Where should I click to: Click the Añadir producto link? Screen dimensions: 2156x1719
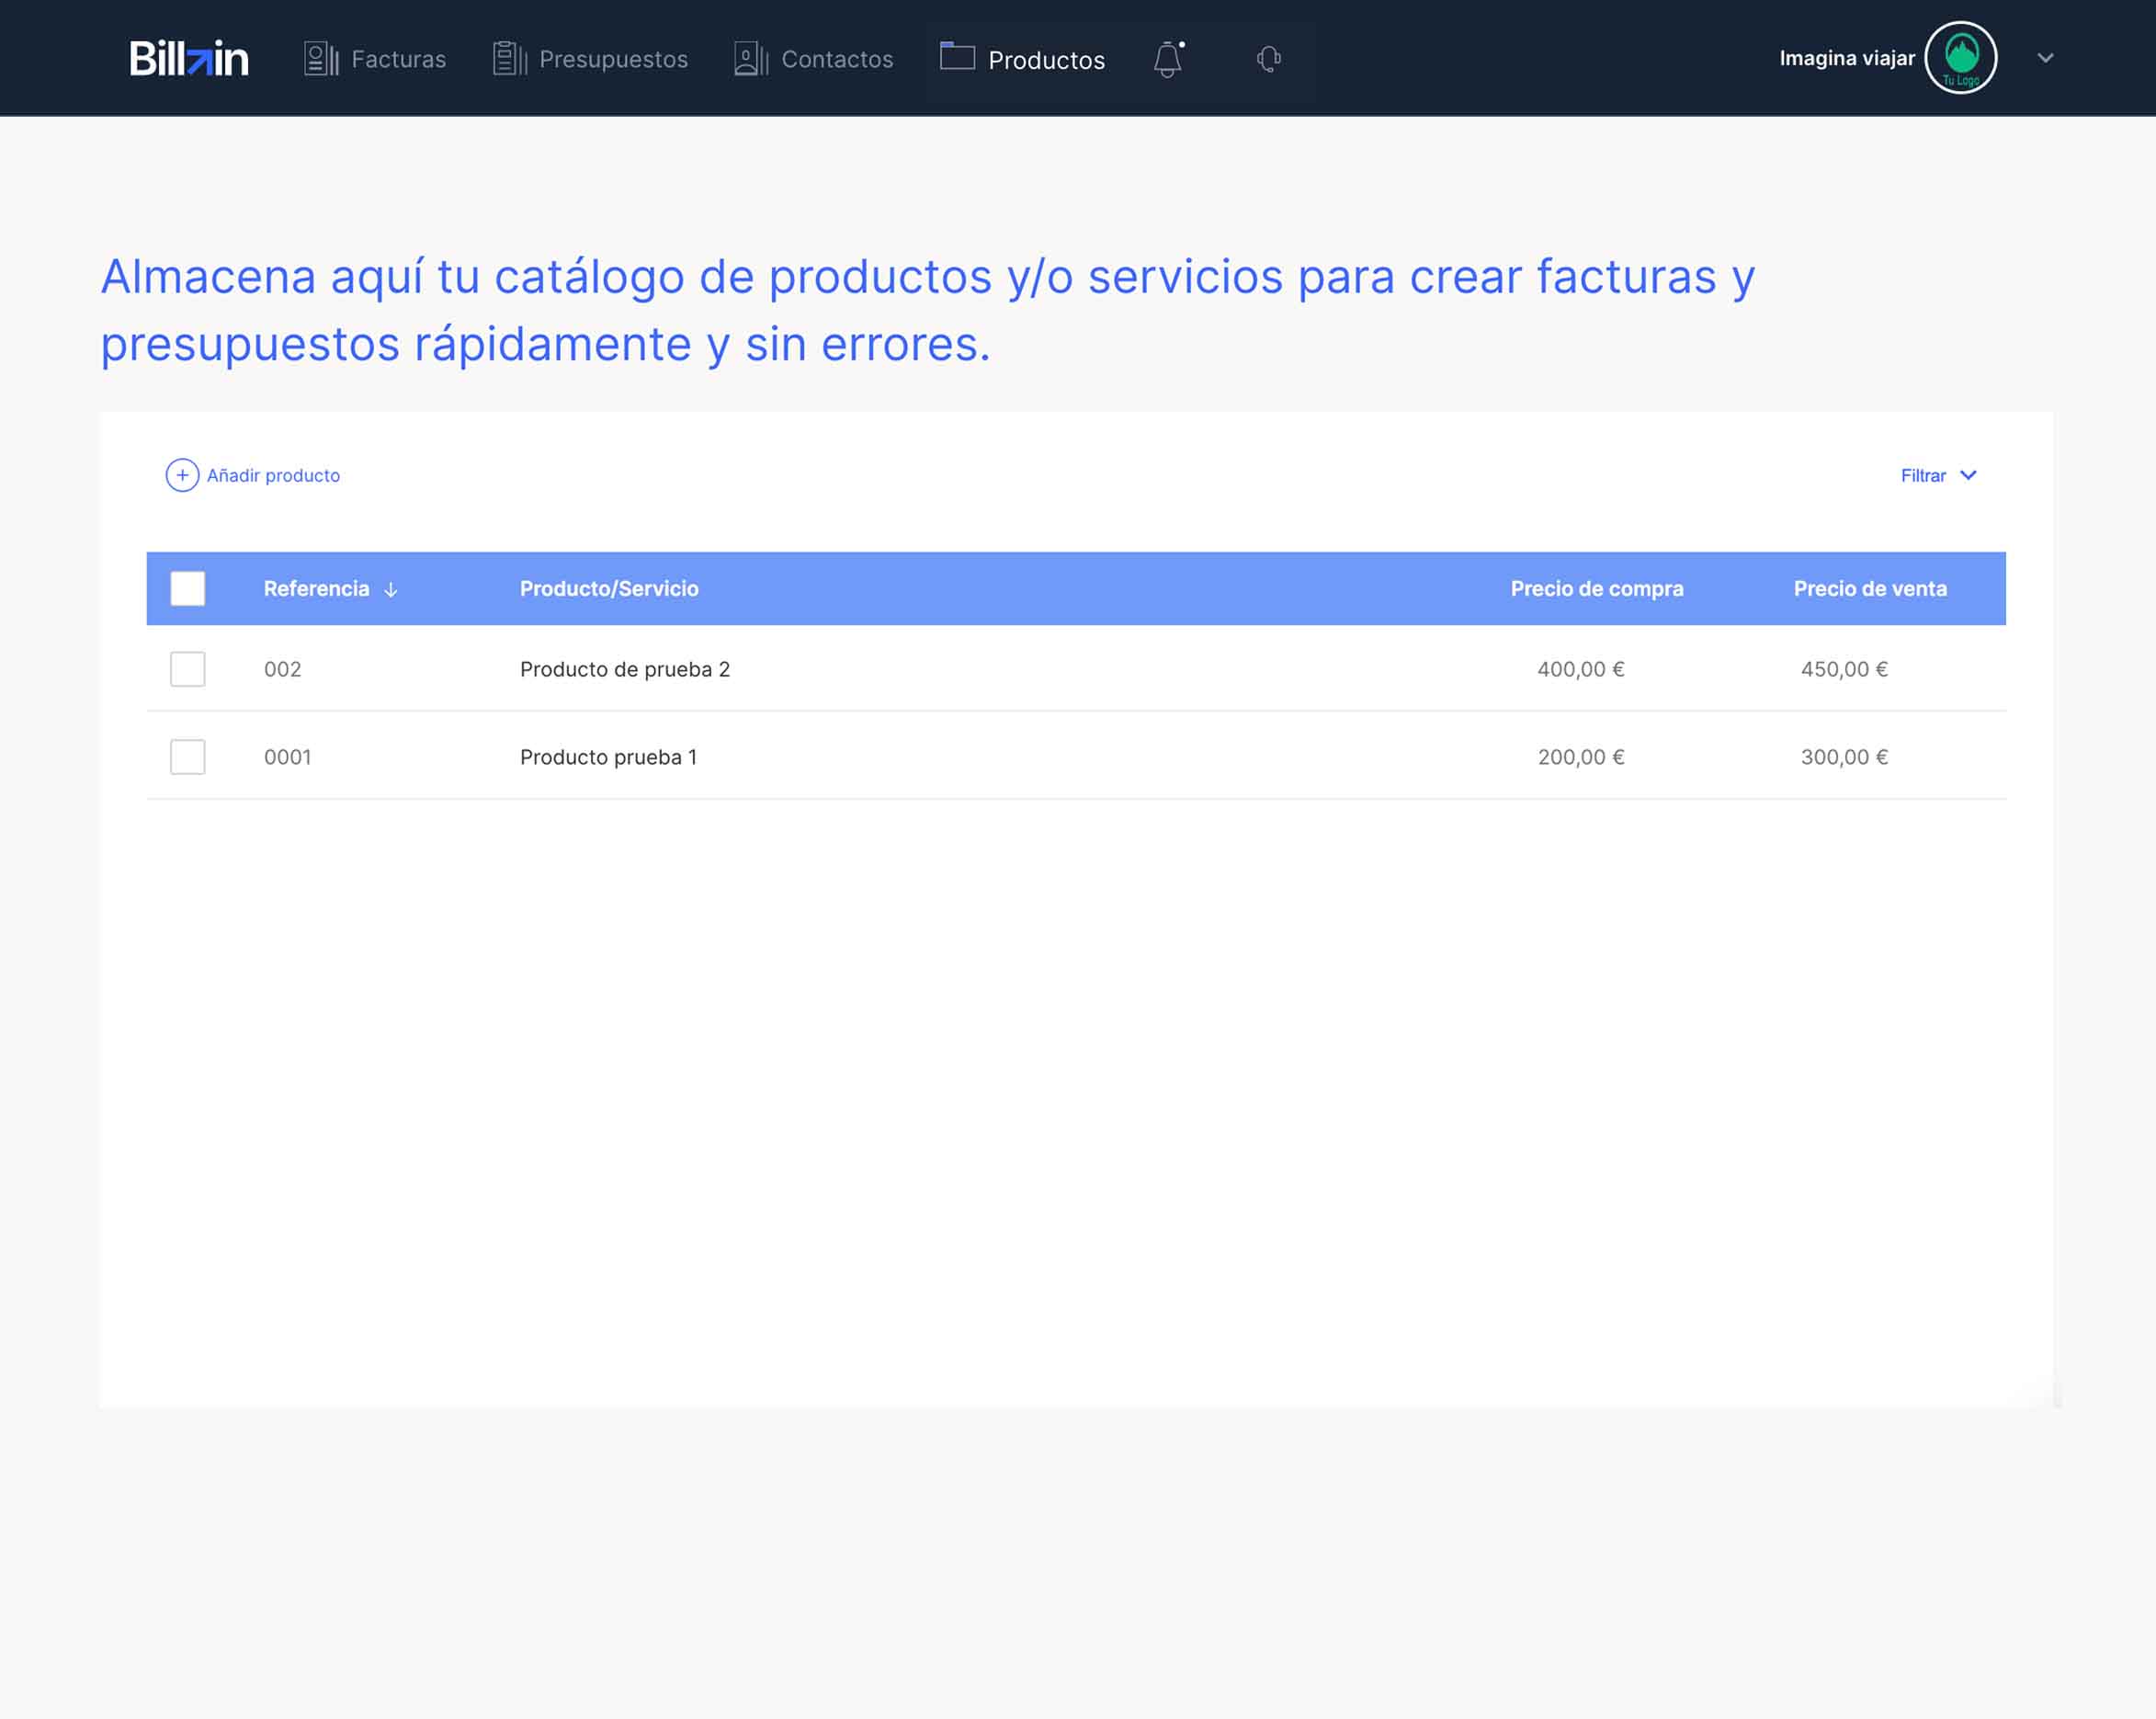(x=273, y=475)
